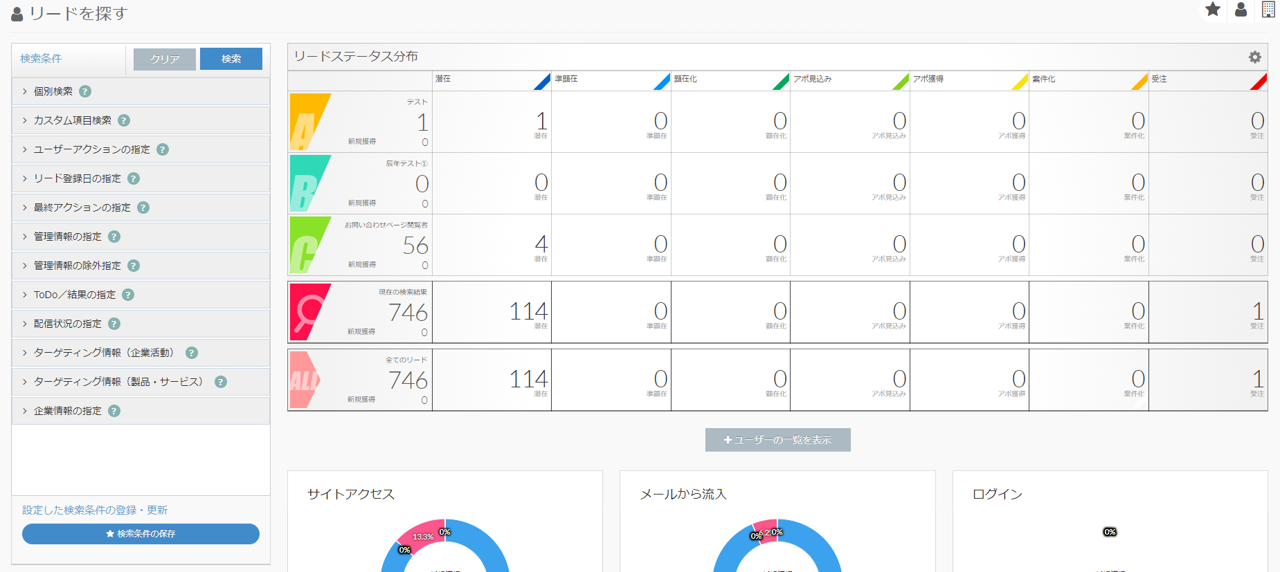Save search conditions with 検索条件の保存

coord(141,534)
